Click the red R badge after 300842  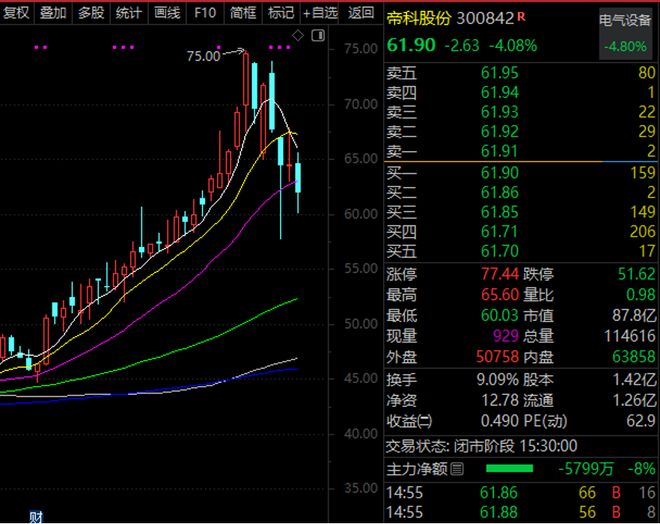(x=521, y=16)
